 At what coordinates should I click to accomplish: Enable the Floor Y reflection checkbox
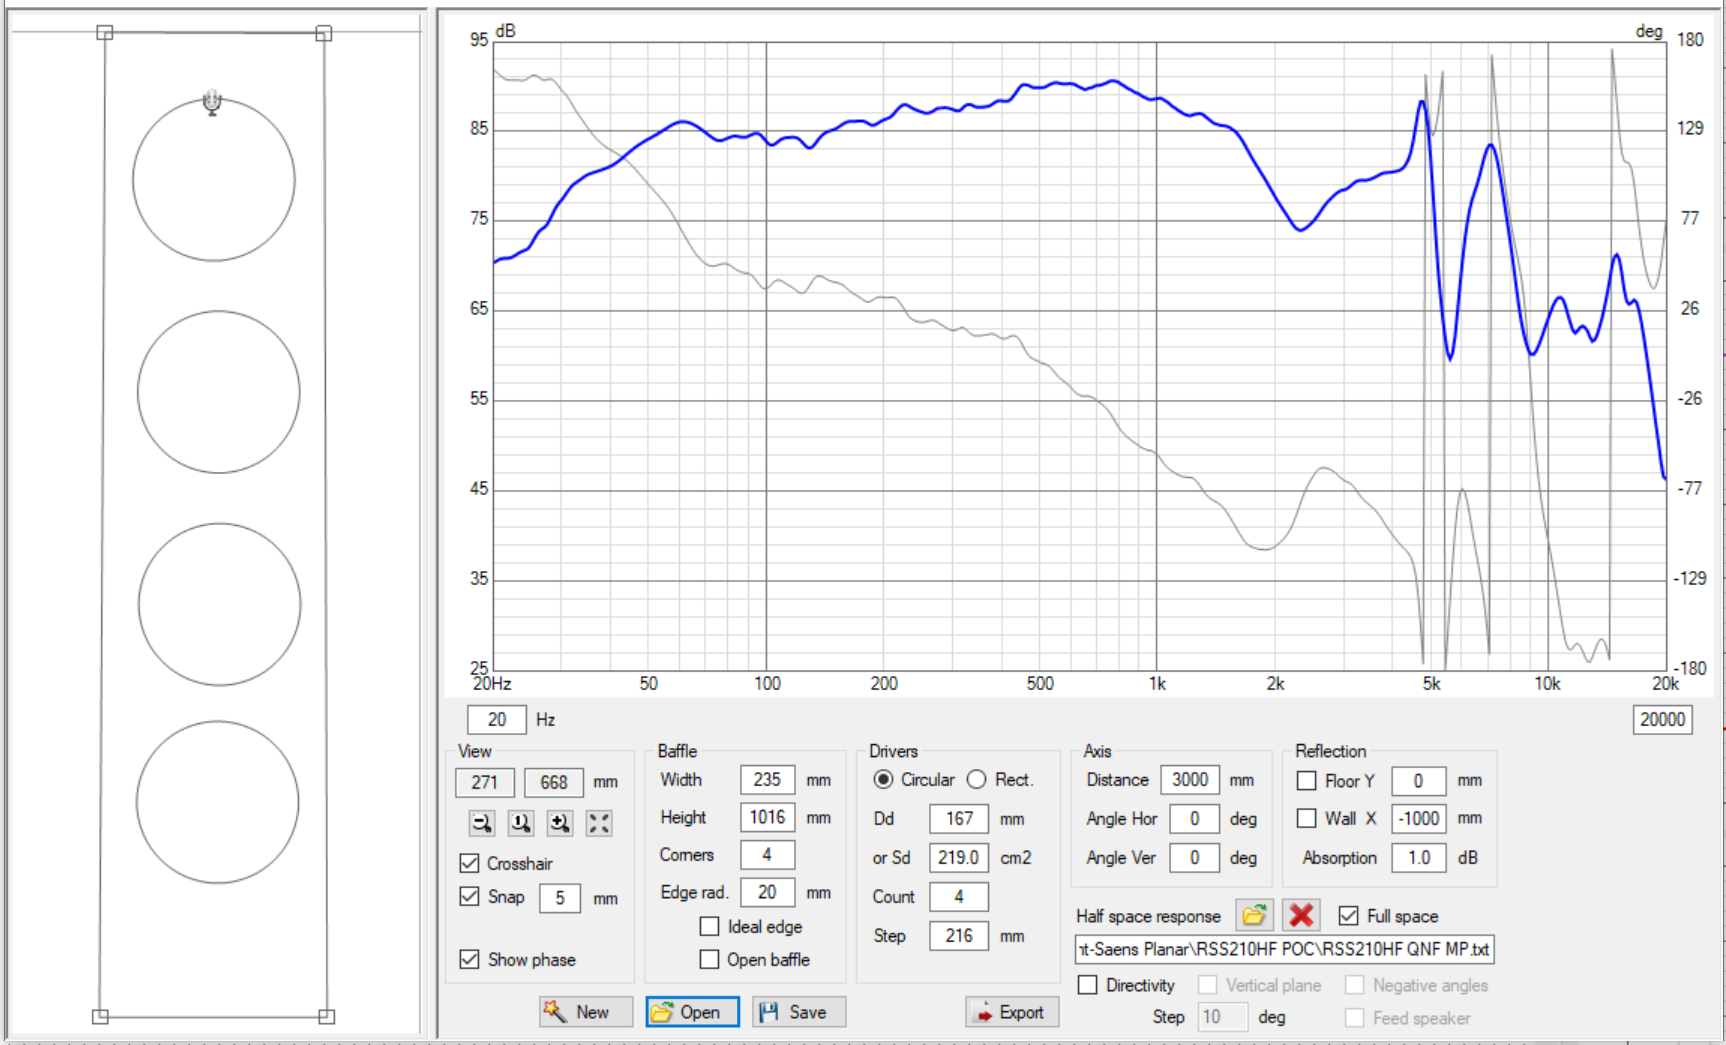click(1306, 780)
